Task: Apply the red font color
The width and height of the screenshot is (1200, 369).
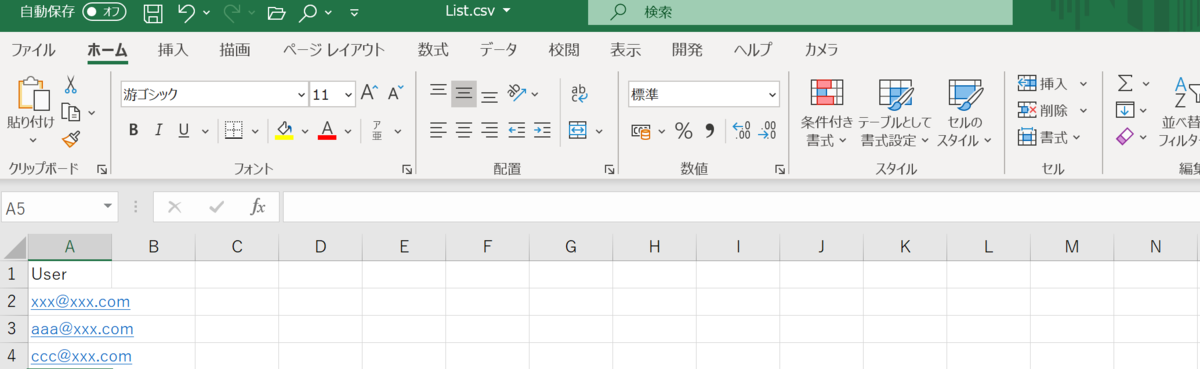Action: tap(326, 130)
